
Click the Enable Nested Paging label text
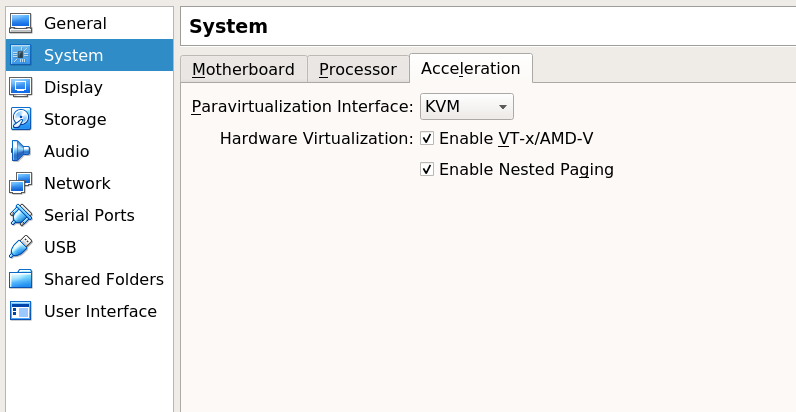pyautogui.click(x=526, y=170)
